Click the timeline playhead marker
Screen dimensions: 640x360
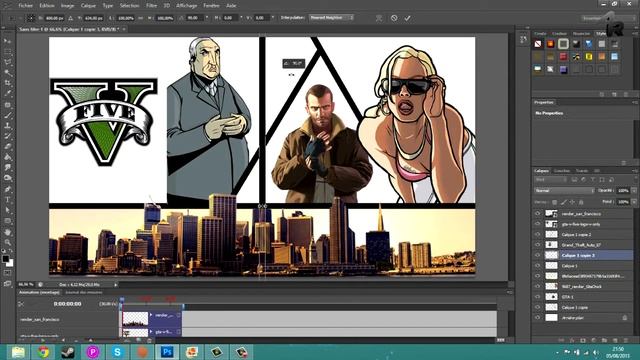[x=121, y=301]
